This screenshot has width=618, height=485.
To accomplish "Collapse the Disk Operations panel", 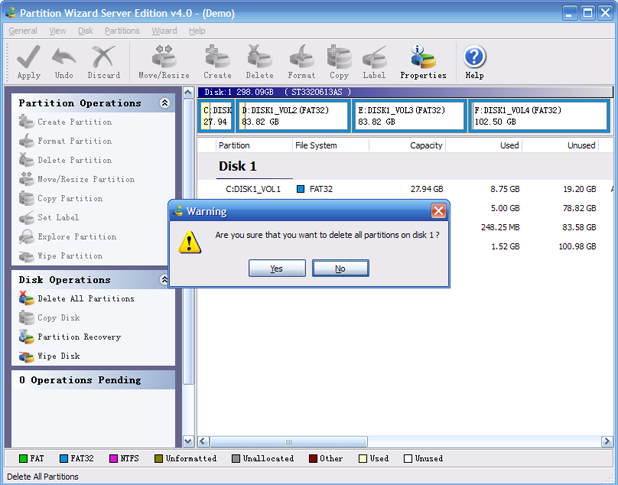I will pos(164,280).
